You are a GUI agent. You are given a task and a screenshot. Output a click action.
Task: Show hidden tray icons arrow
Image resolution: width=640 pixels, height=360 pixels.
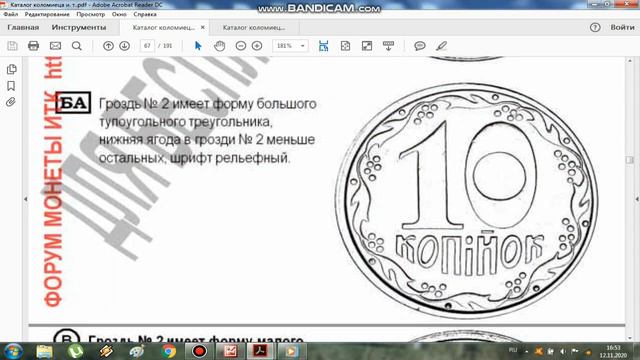click(x=527, y=351)
